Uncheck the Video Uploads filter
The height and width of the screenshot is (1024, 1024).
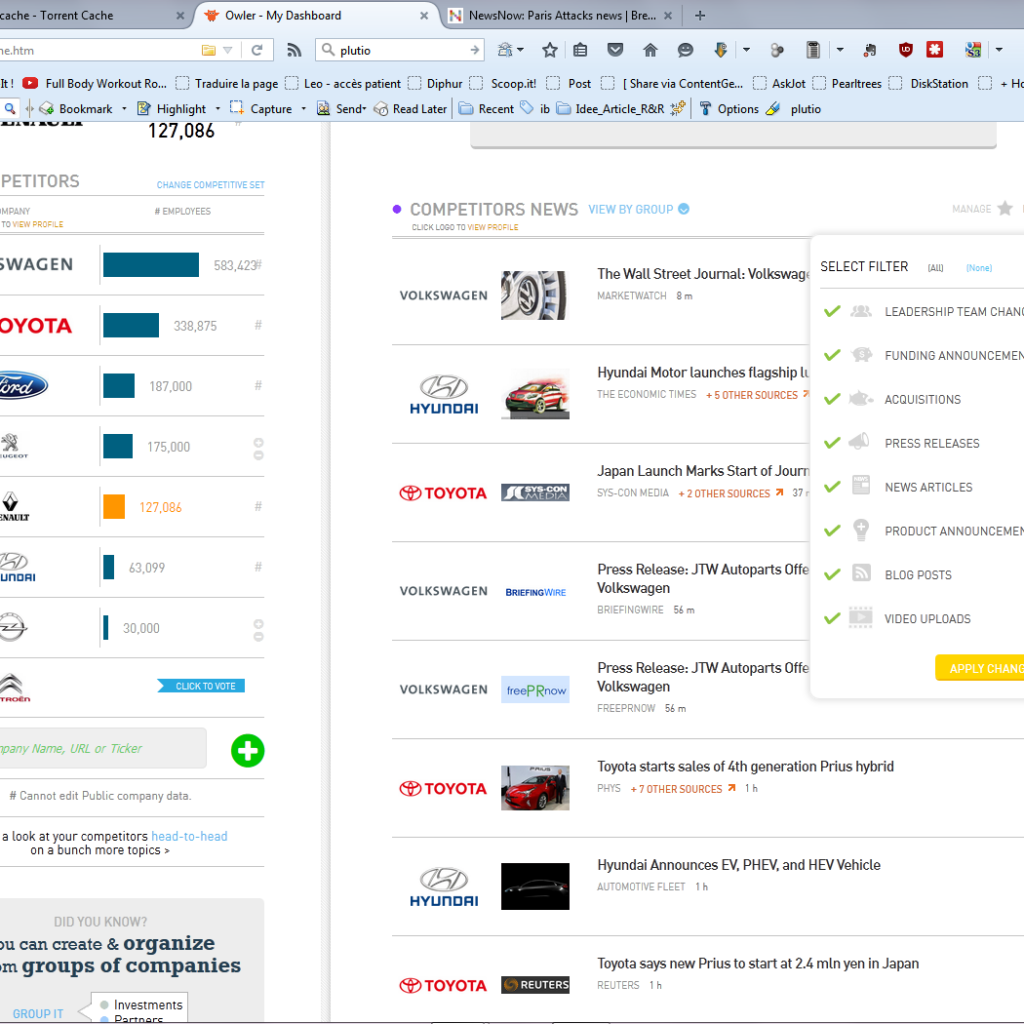832,618
